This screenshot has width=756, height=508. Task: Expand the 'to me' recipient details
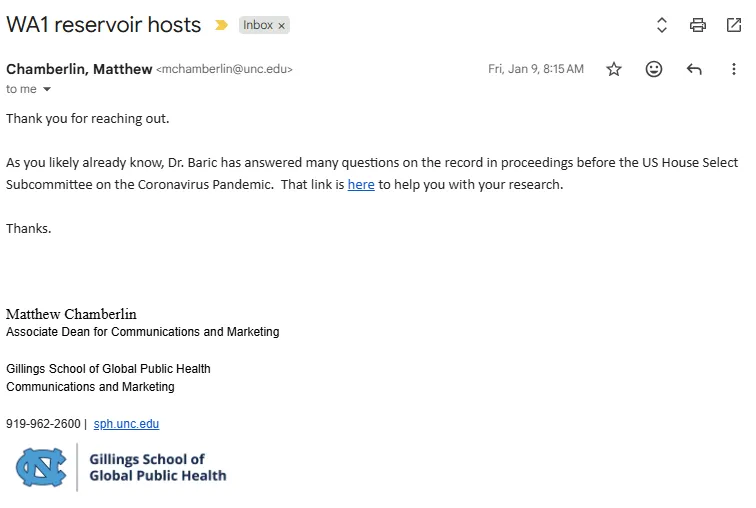46,90
